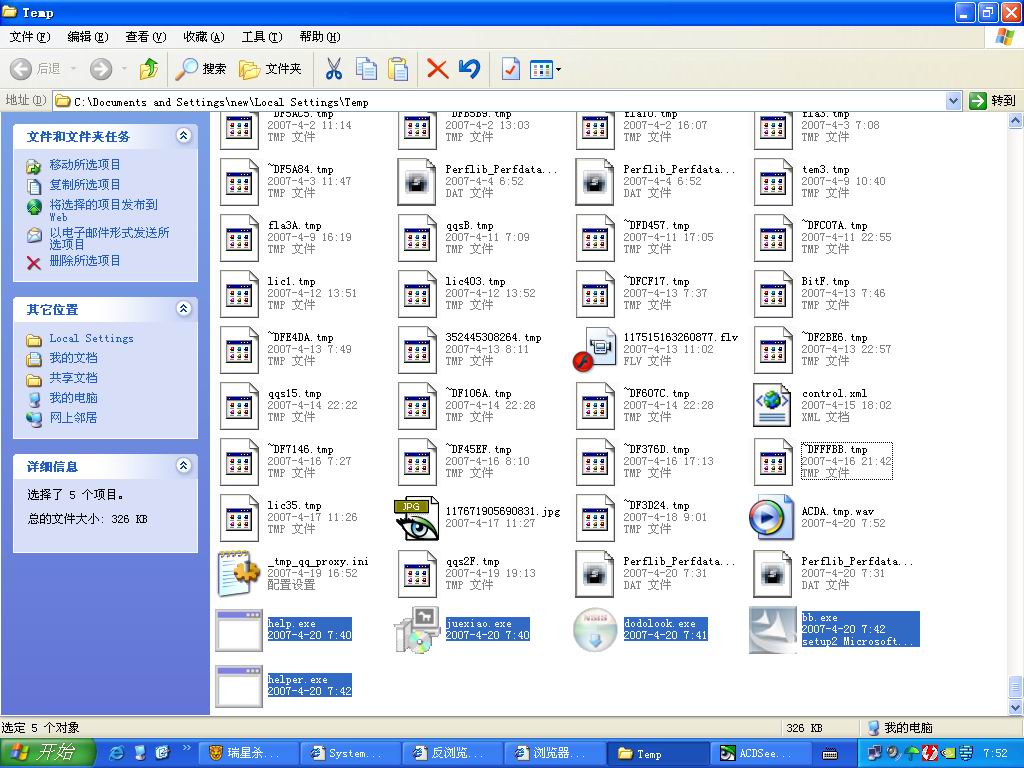Select the 117671905690831.jpg image icon

[417, 519]
